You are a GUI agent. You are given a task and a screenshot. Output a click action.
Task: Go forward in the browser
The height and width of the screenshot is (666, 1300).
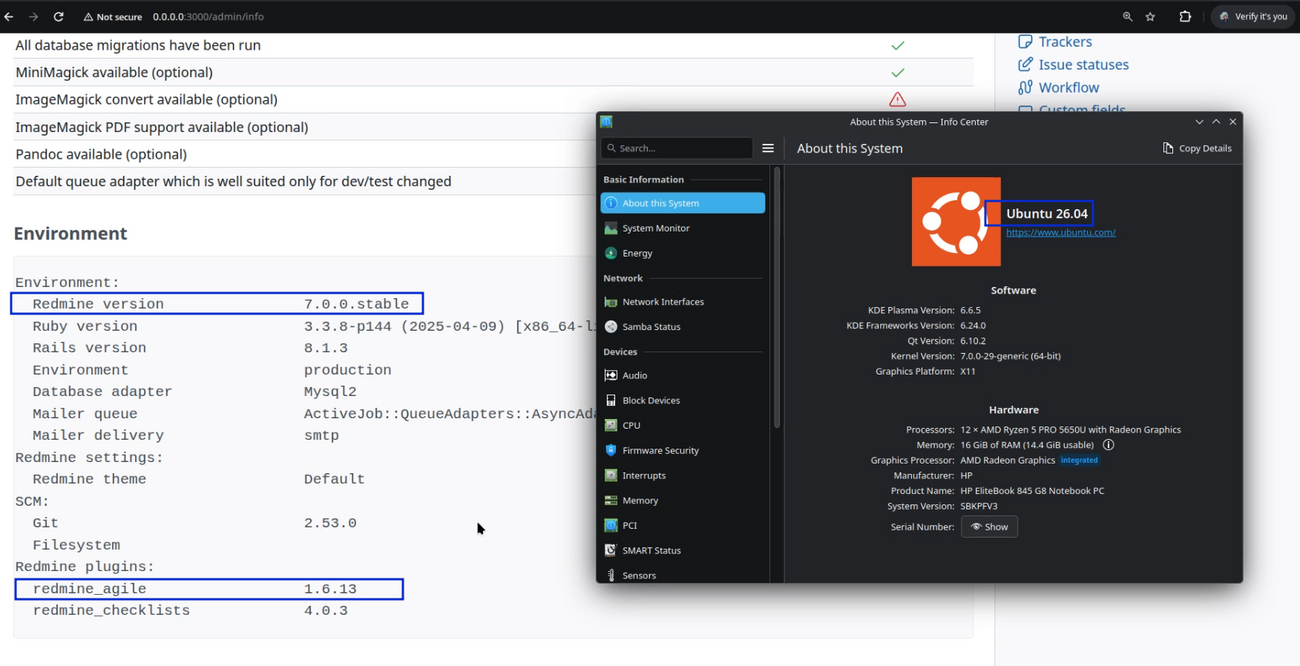coord(33,17)
